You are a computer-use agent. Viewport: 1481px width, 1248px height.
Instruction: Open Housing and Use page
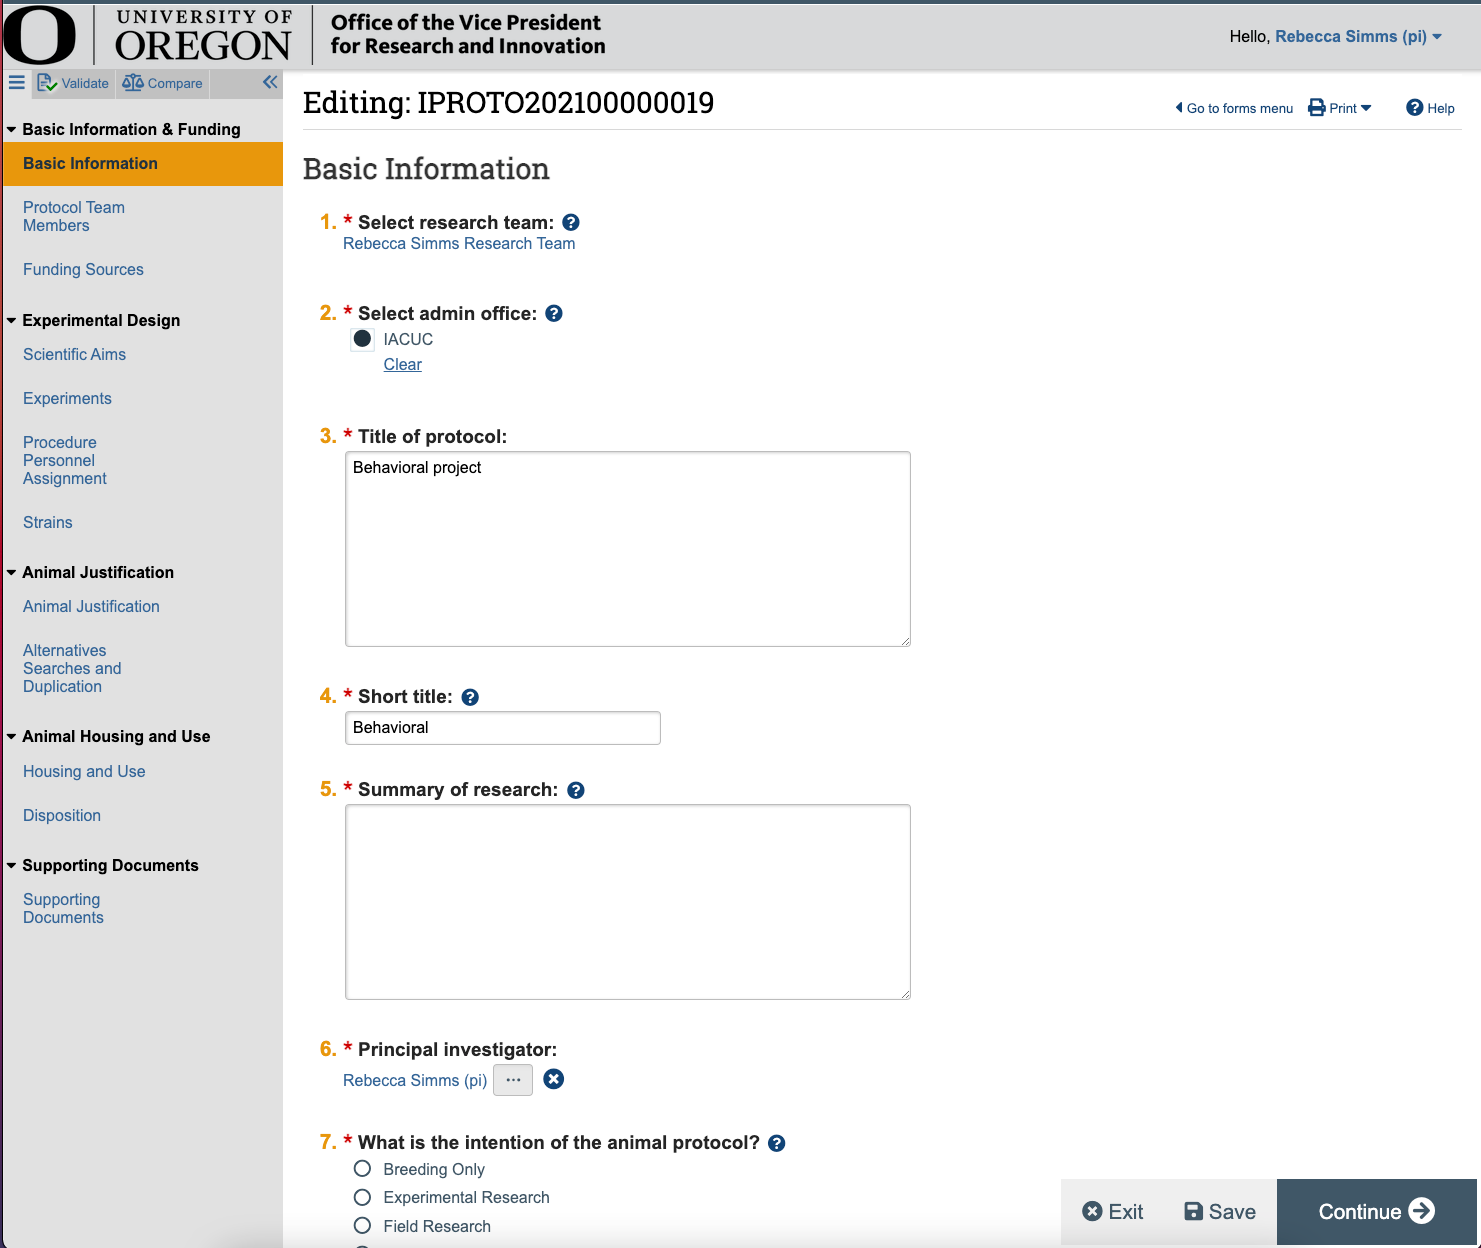tap(84, 772)
